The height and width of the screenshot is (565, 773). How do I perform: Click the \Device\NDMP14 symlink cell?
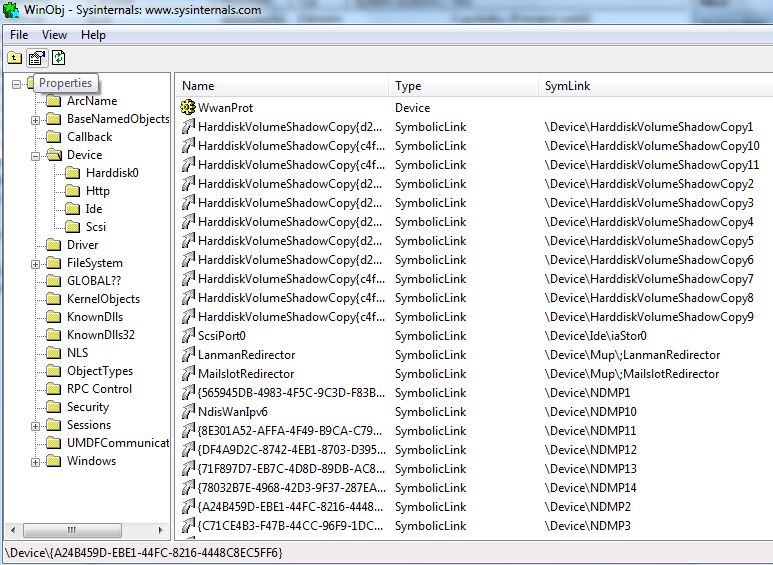591,488
